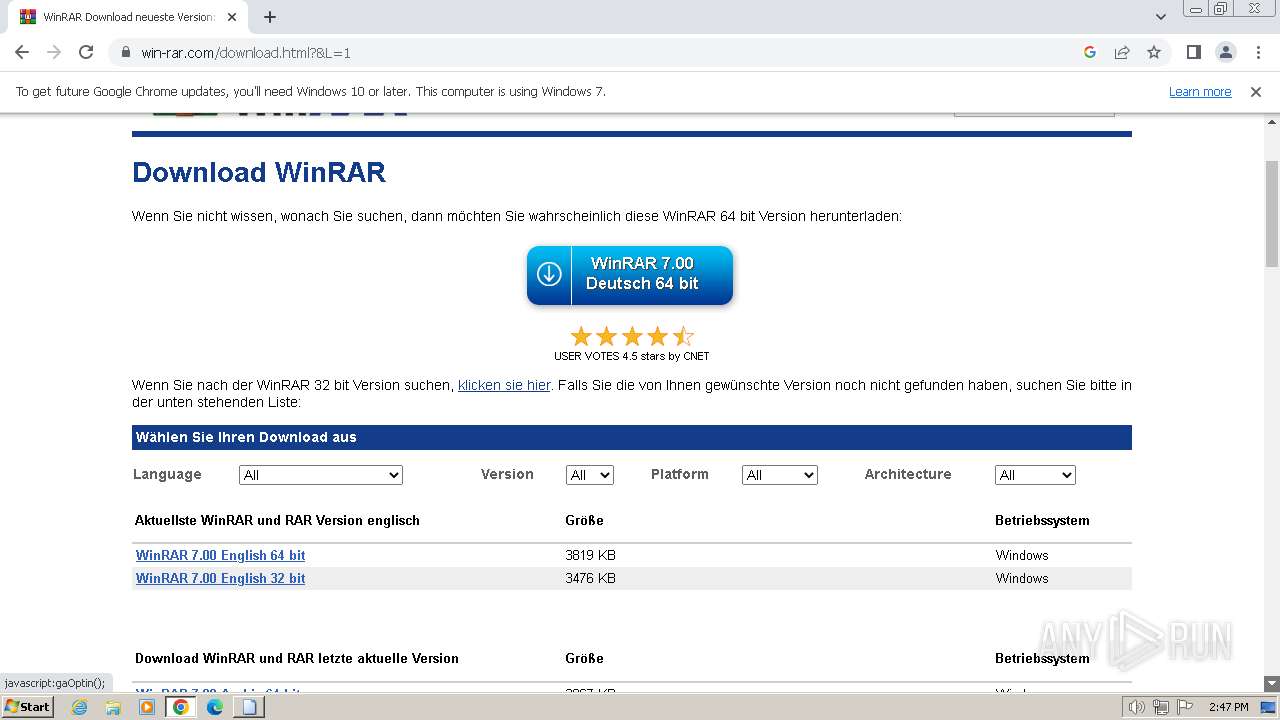Launch Internet Explorer from taskbar

[80, 707]
